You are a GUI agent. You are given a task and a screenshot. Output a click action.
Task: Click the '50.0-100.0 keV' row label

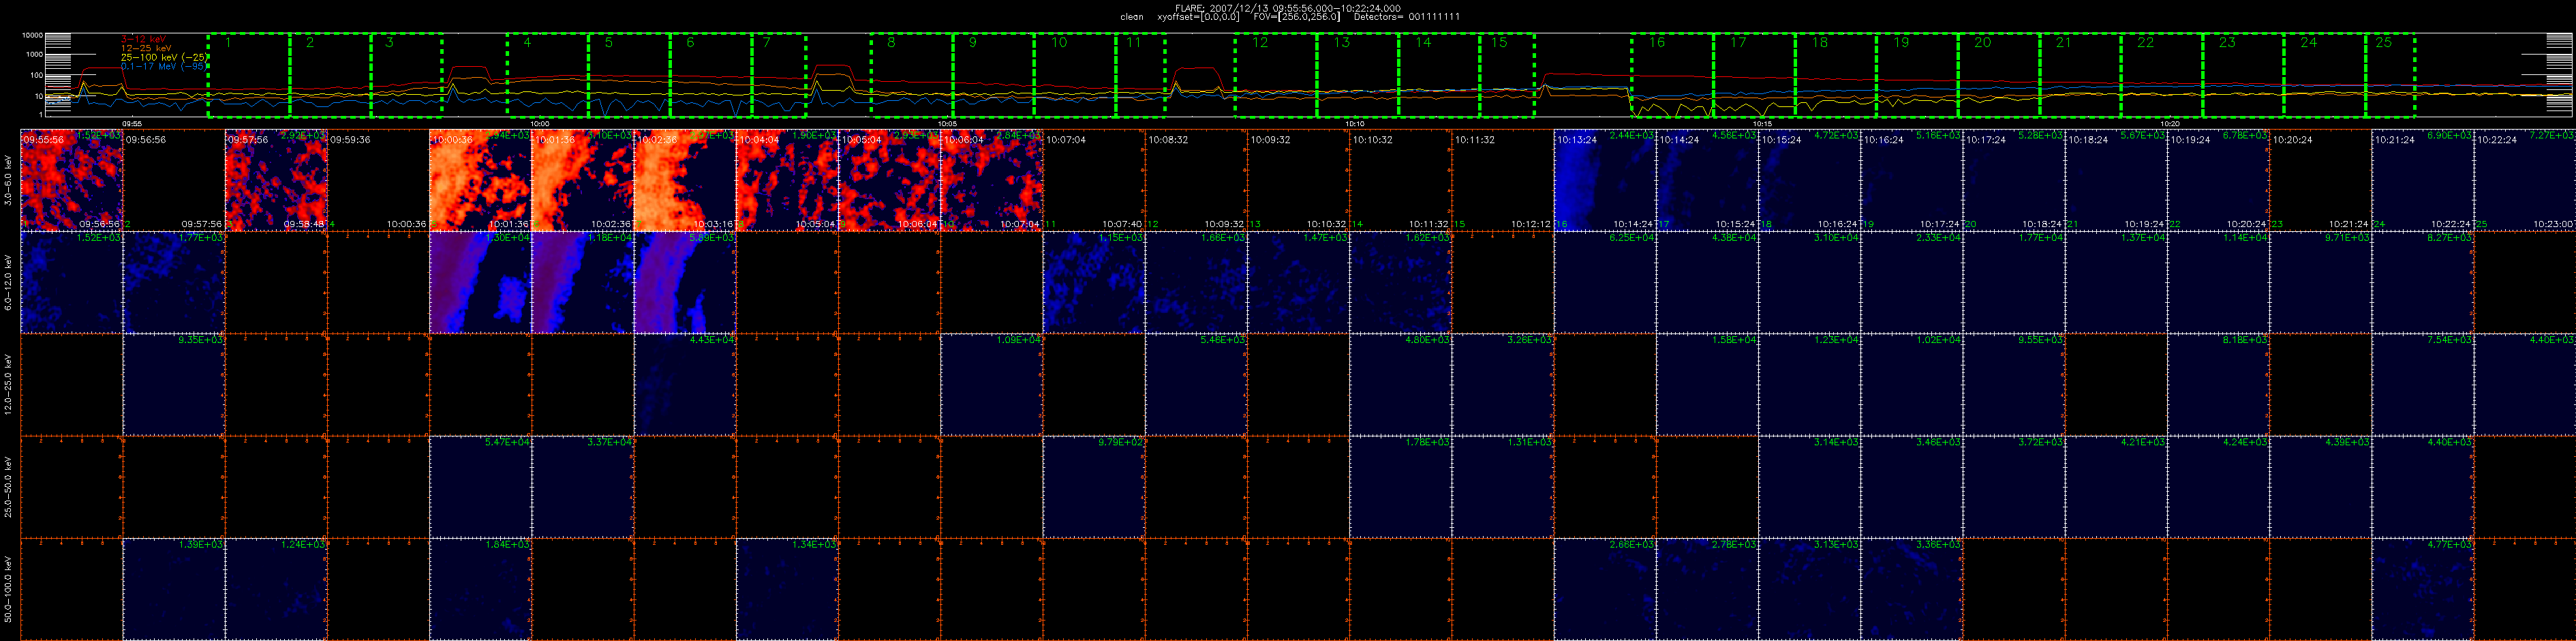(8, 589)
